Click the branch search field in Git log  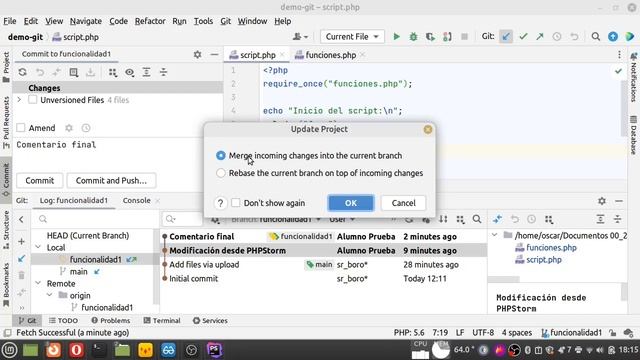(x=96, y=220)
